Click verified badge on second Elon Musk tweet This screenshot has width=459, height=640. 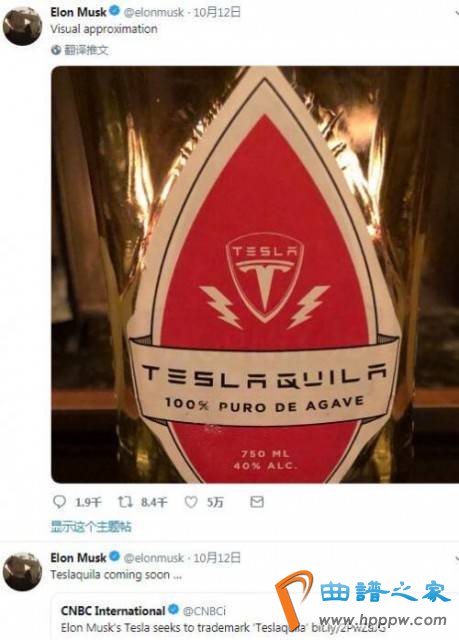click(x=115, y=556)
